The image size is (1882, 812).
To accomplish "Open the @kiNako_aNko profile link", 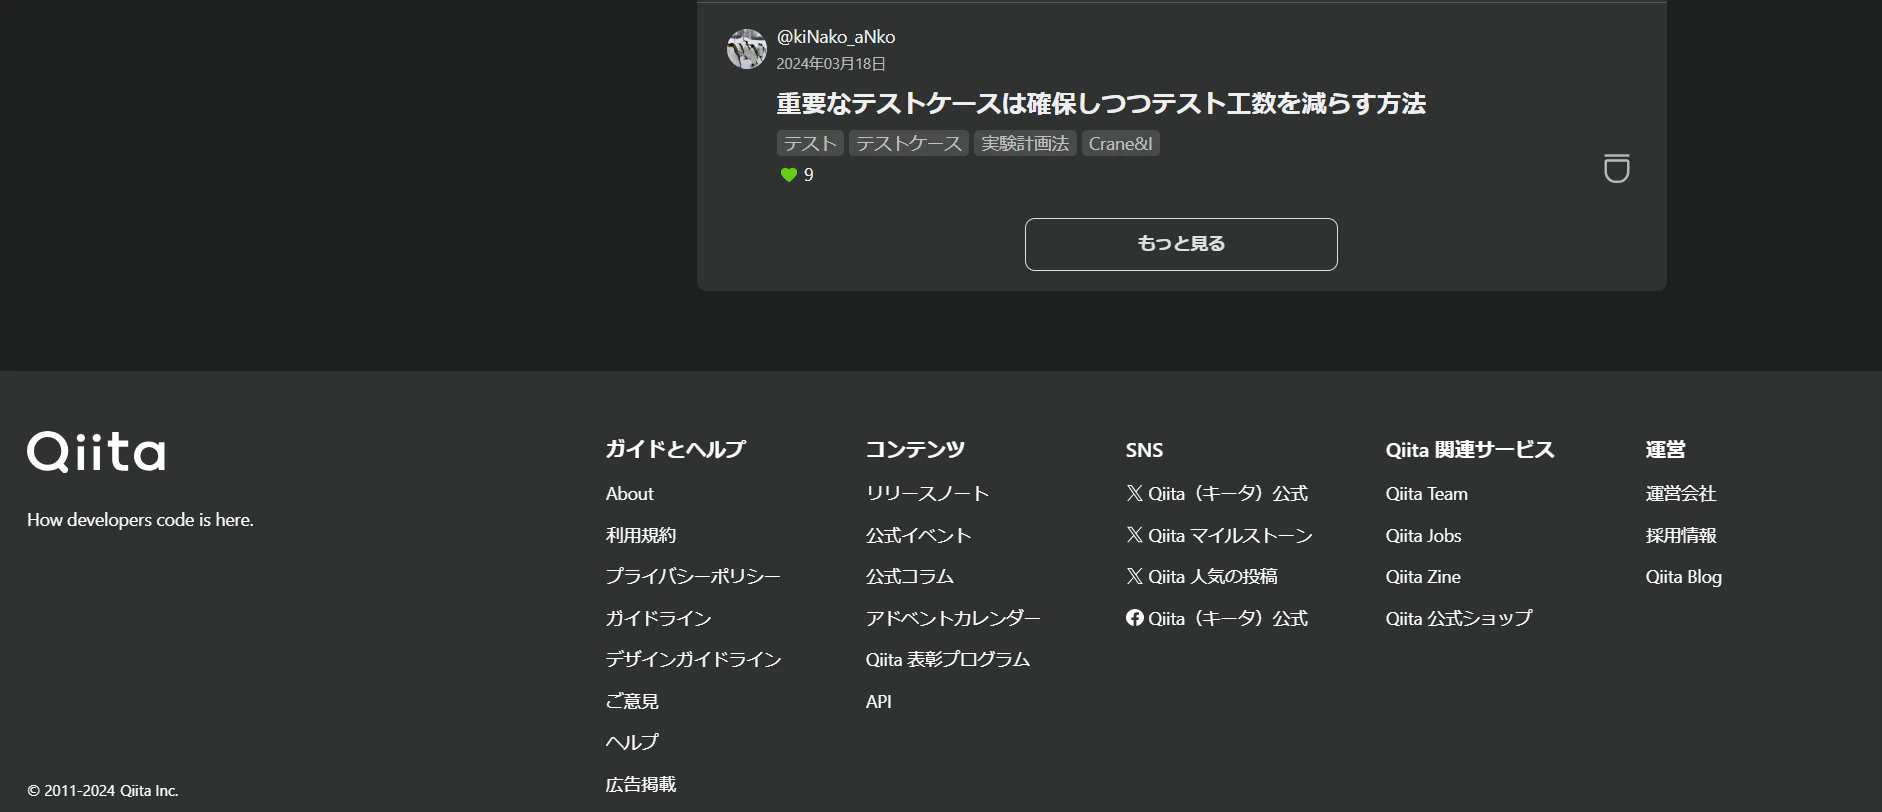I will click(836, 37).
